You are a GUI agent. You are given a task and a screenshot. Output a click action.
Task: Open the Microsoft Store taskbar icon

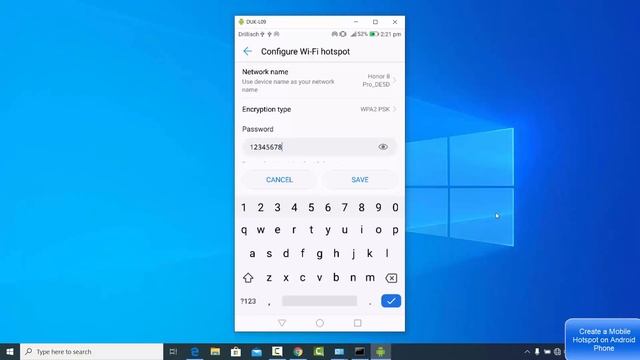[x=236, y=351]
